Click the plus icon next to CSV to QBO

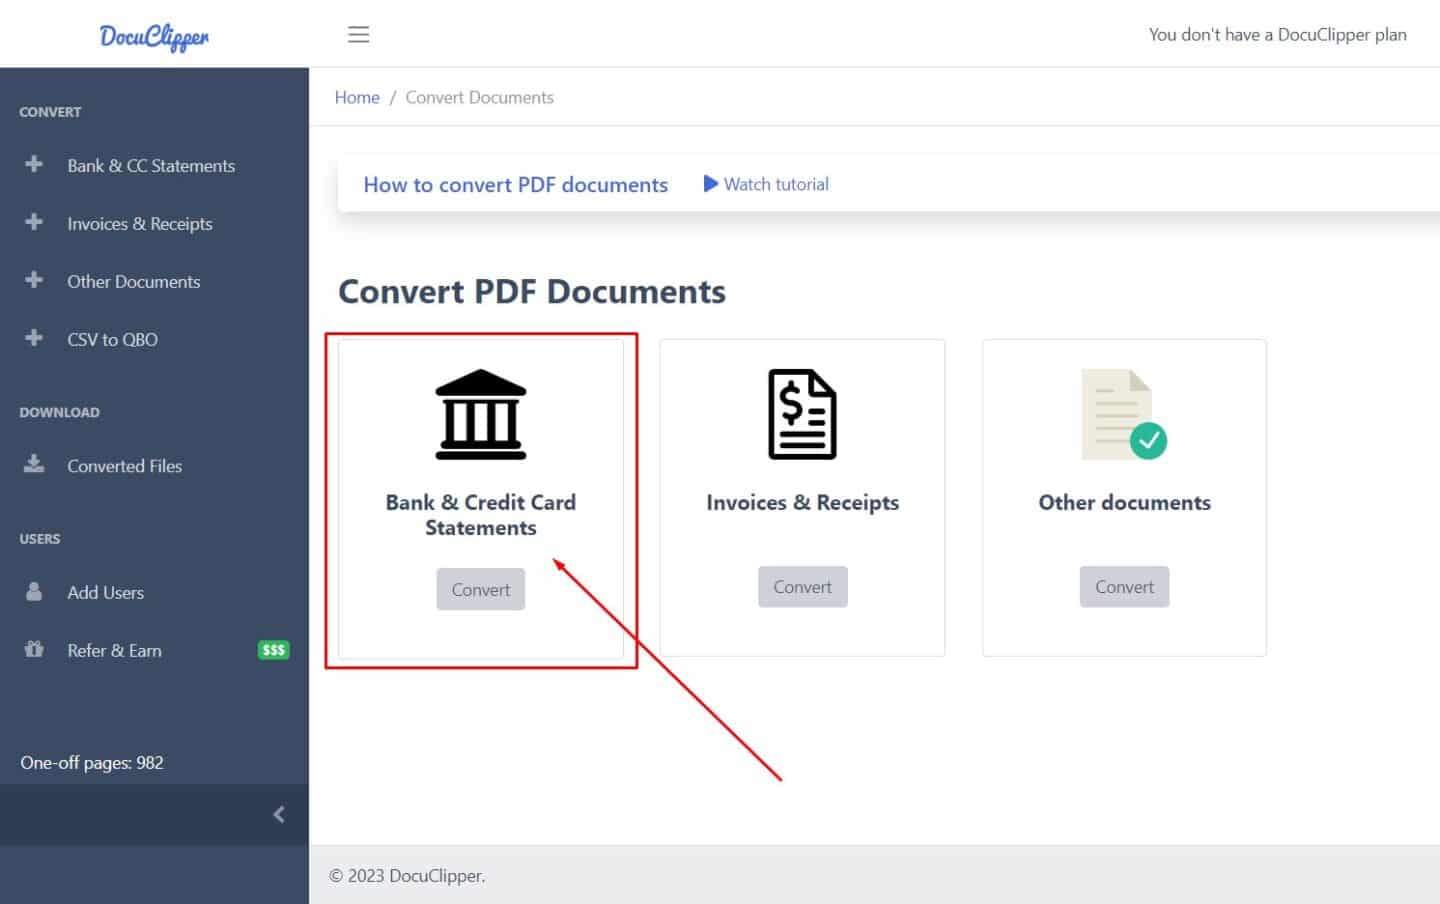33,339
